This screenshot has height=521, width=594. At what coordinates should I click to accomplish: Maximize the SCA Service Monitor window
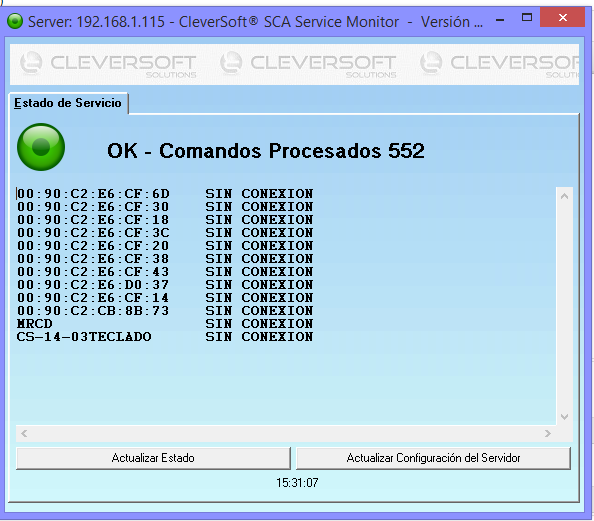tap(527, 17)
